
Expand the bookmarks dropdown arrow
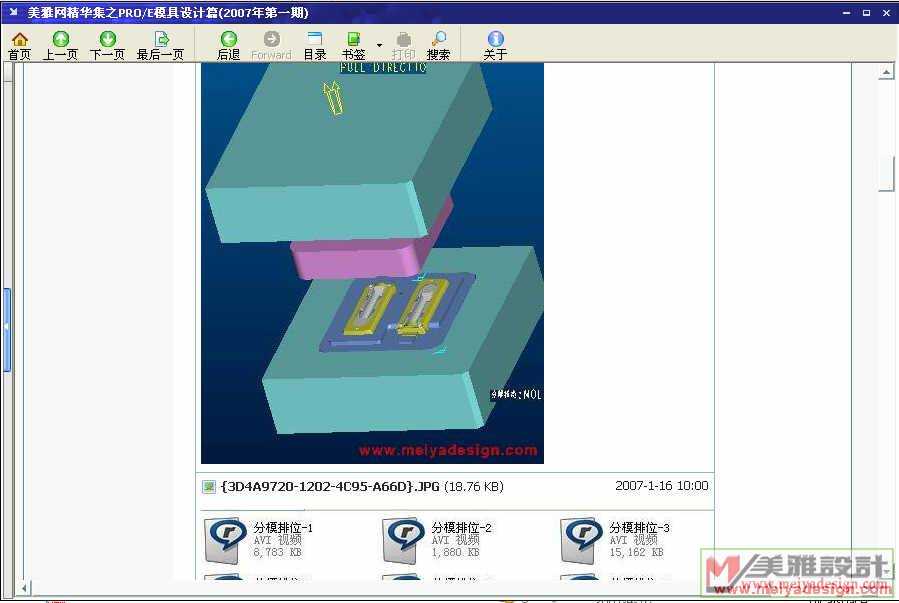379,45
